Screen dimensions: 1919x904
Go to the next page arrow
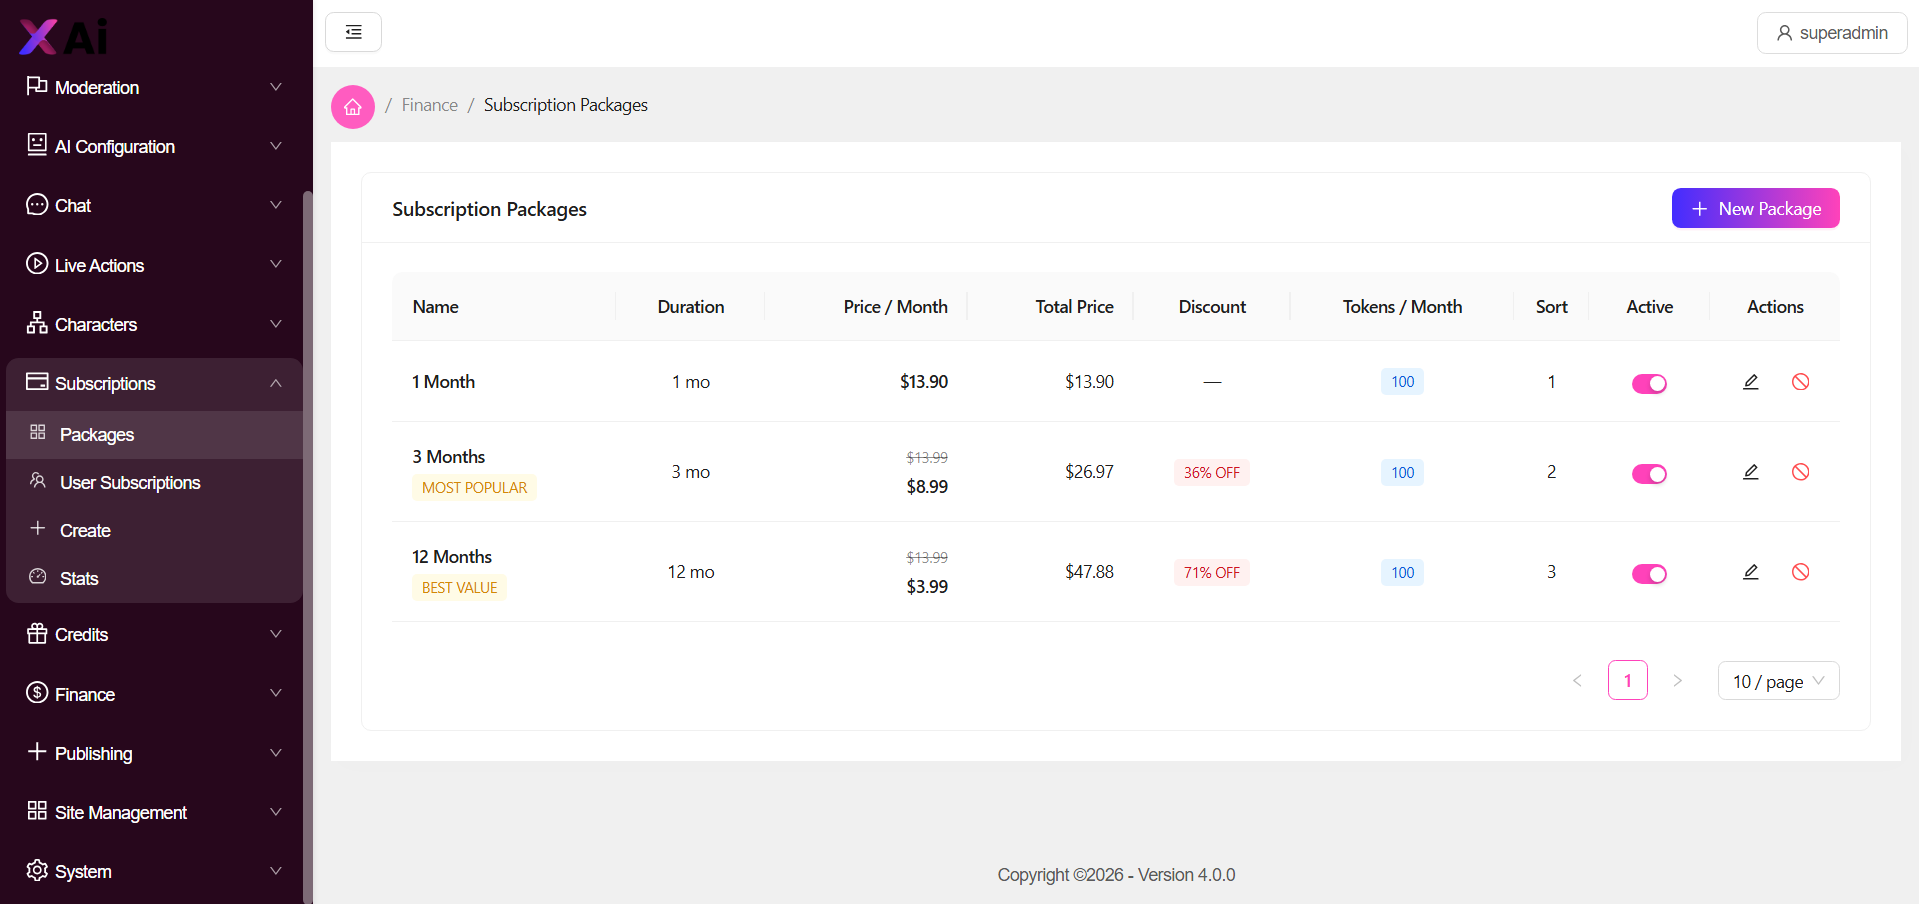[1677, 680]
